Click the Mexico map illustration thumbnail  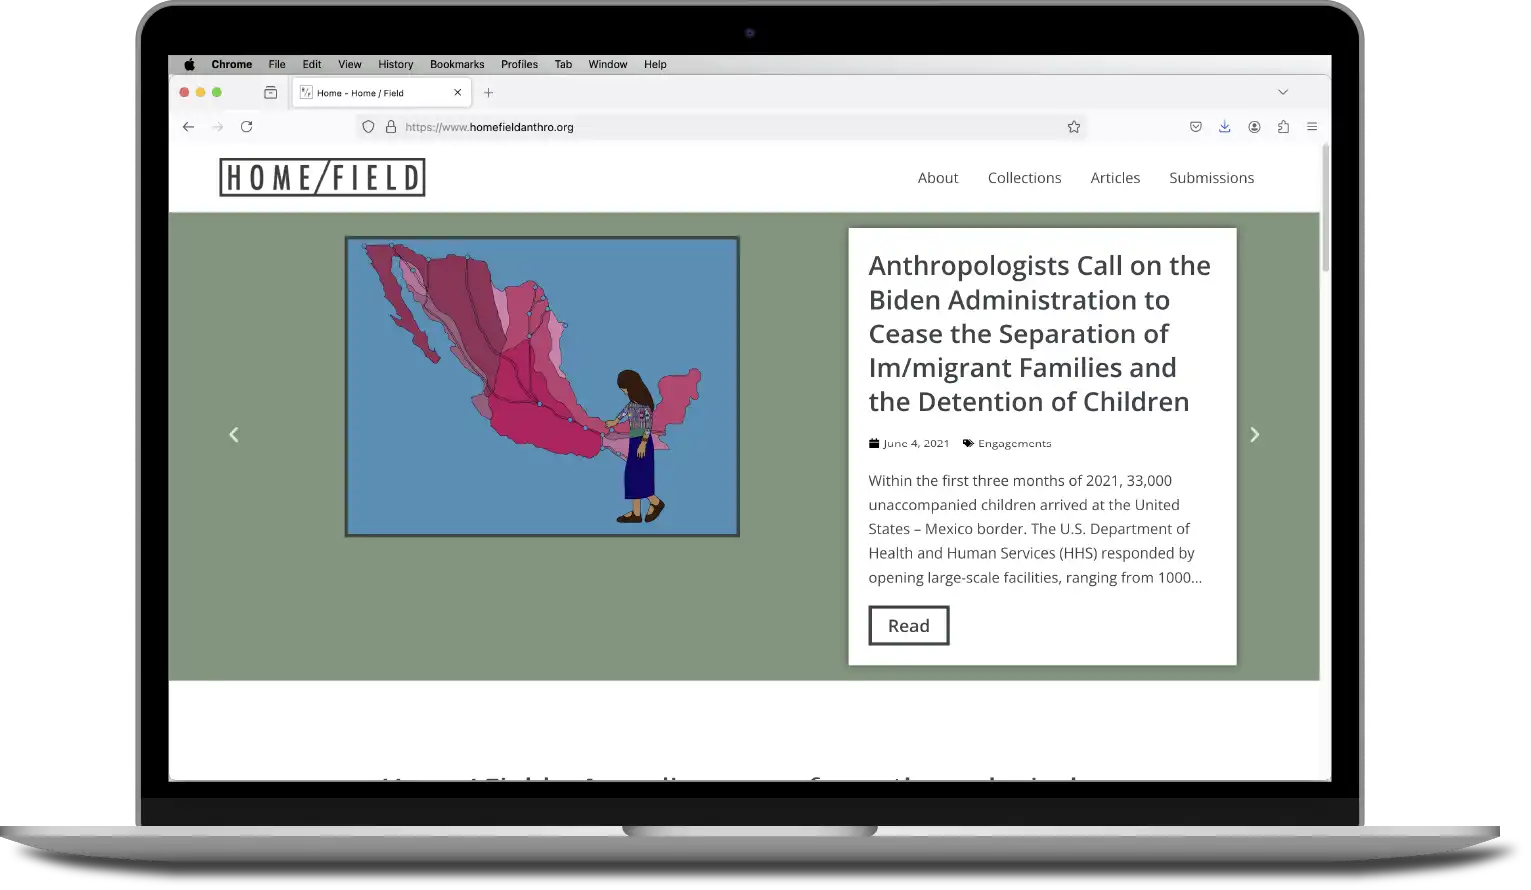pos(542,387)
